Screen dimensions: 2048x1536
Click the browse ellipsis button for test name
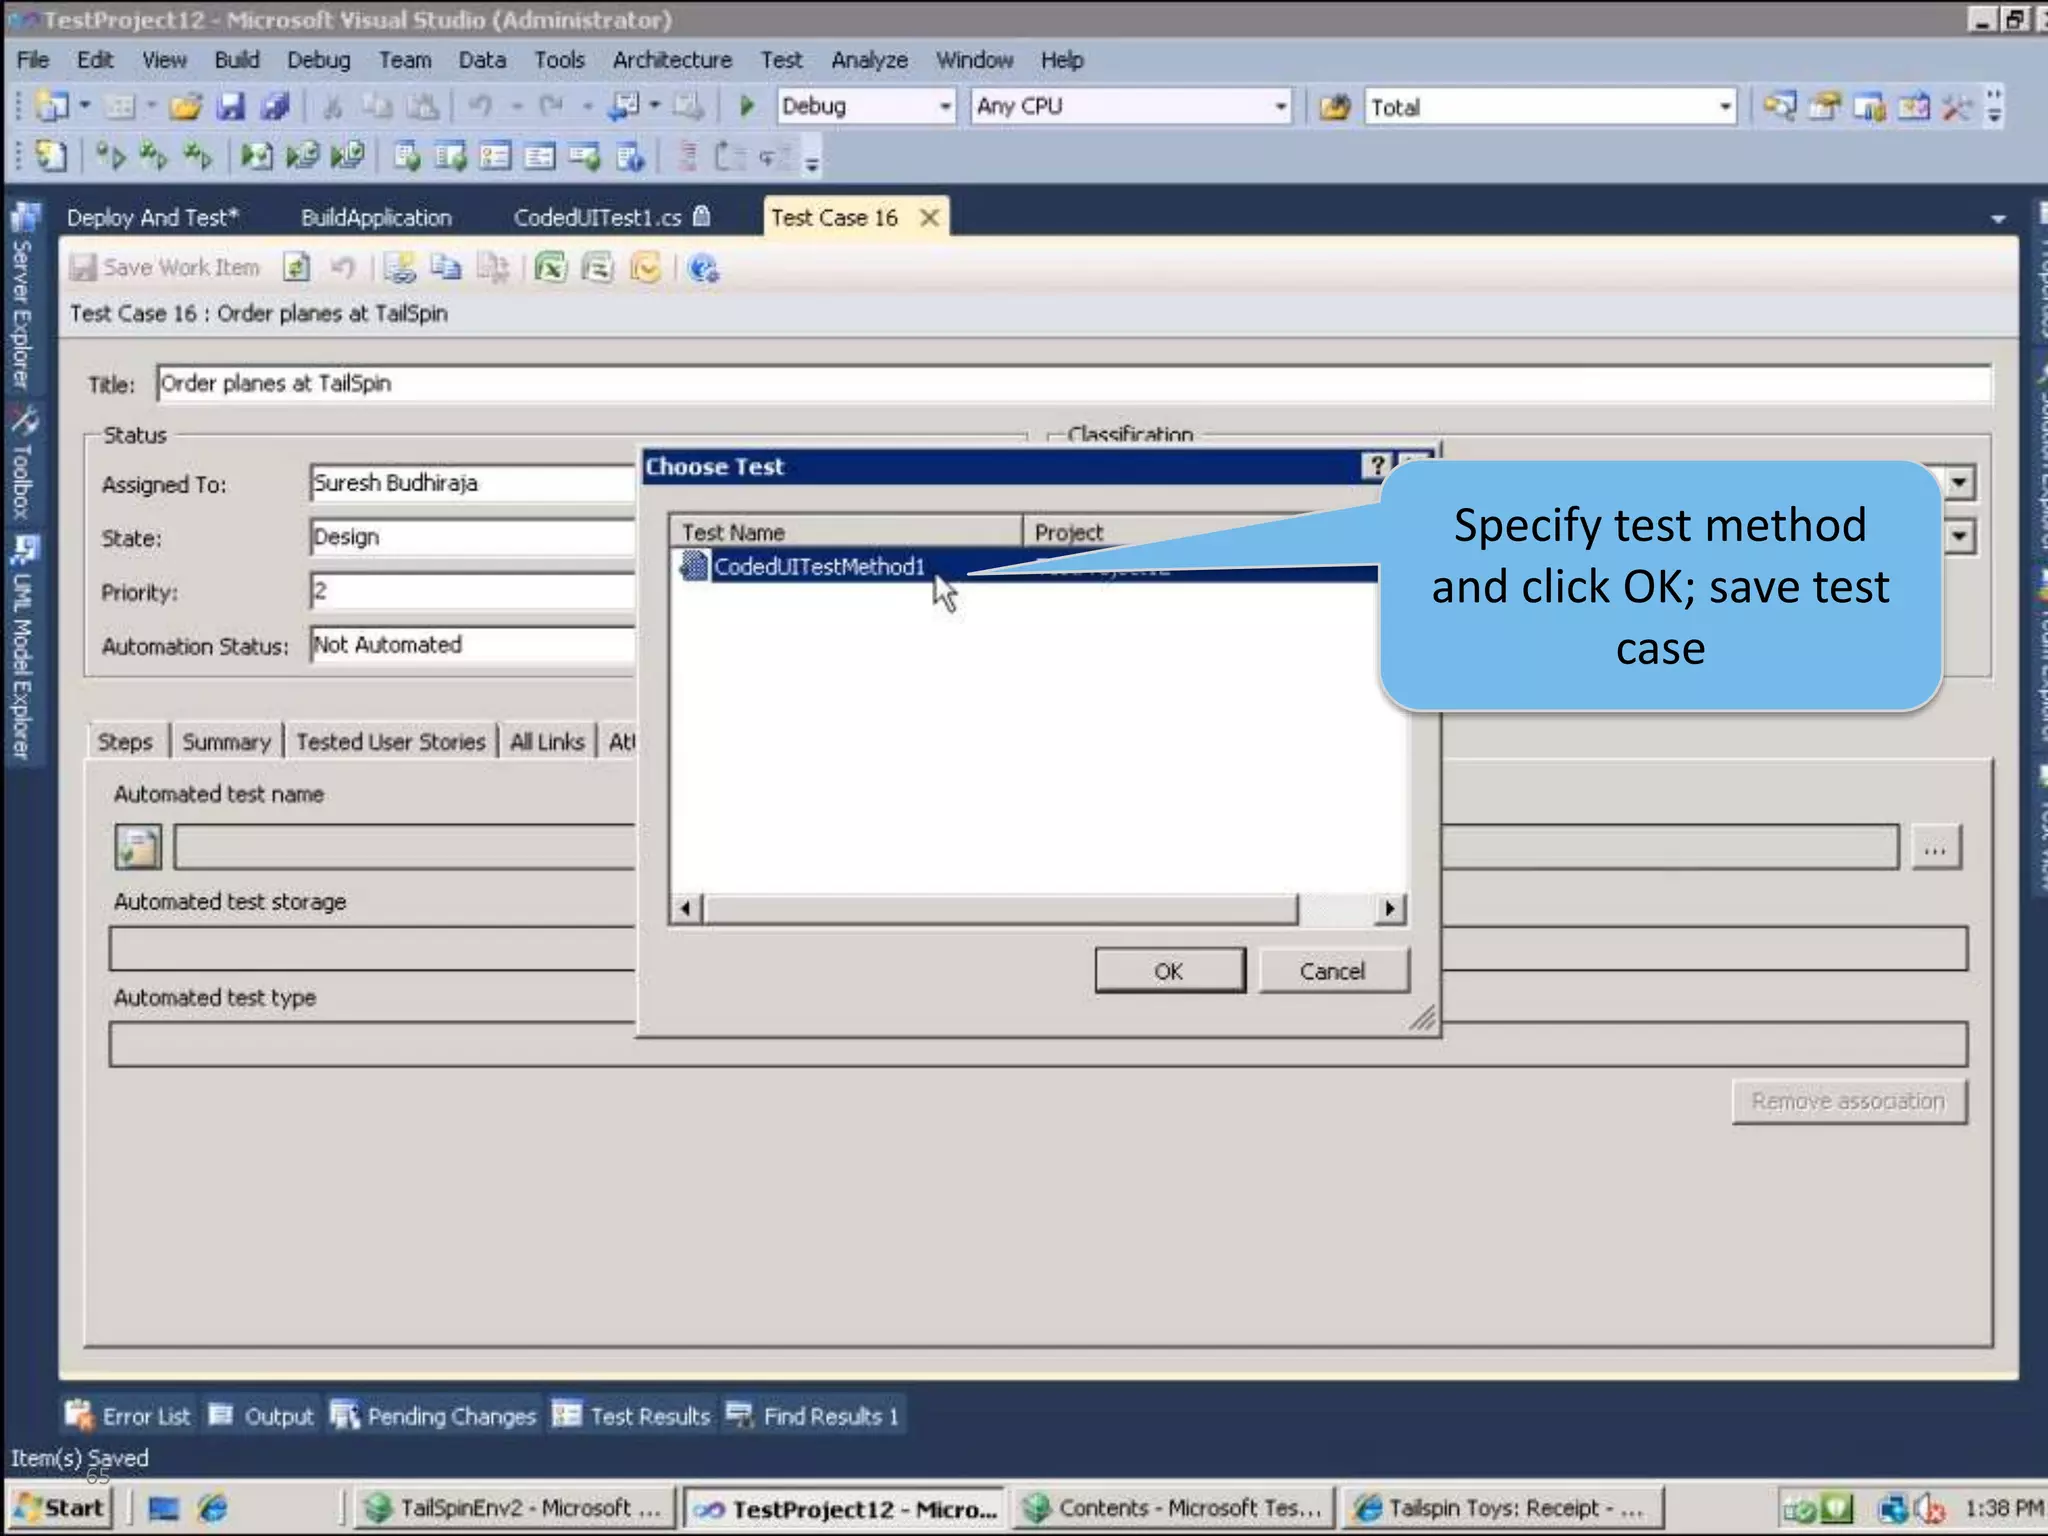point(1935,848)
